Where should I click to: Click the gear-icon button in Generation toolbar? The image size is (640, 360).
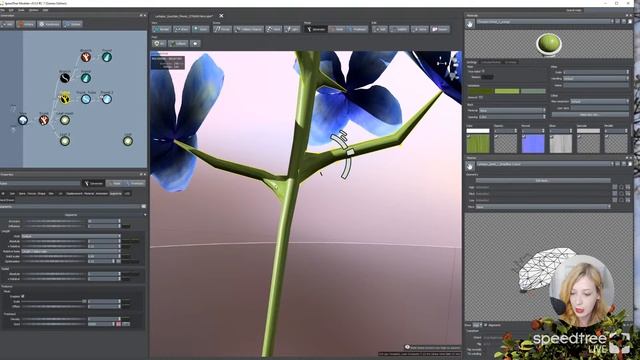pyautogui.click(x=49, y=24)
